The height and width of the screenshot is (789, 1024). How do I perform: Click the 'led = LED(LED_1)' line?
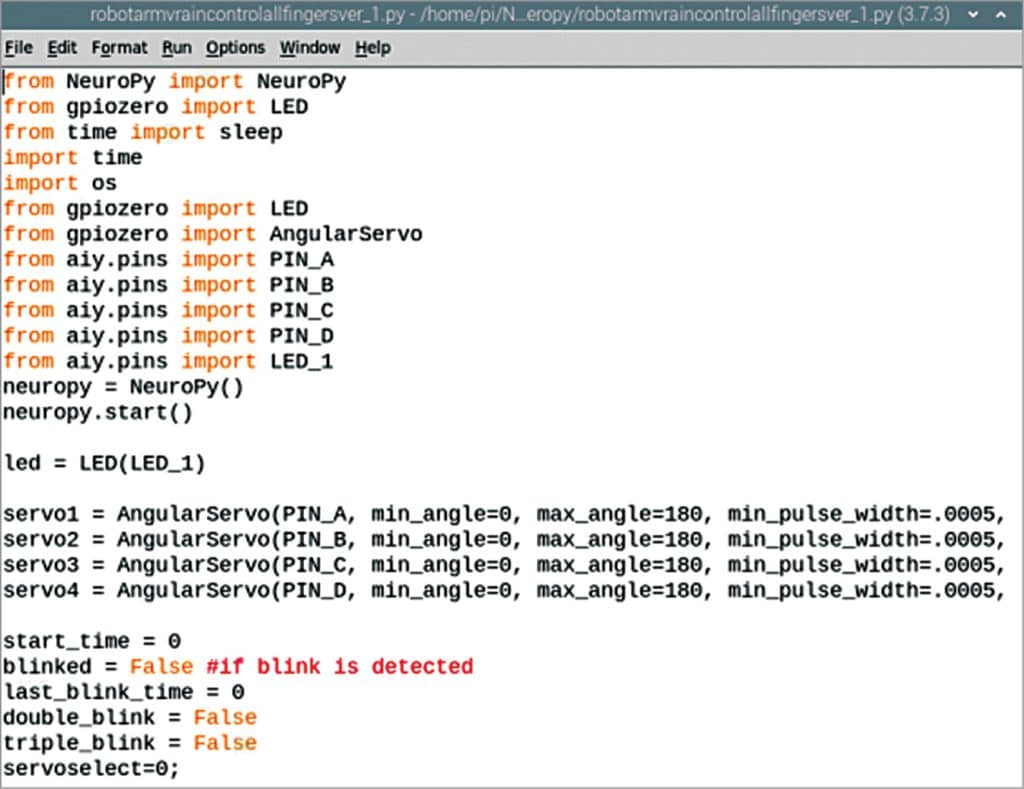tap(104, 463)
